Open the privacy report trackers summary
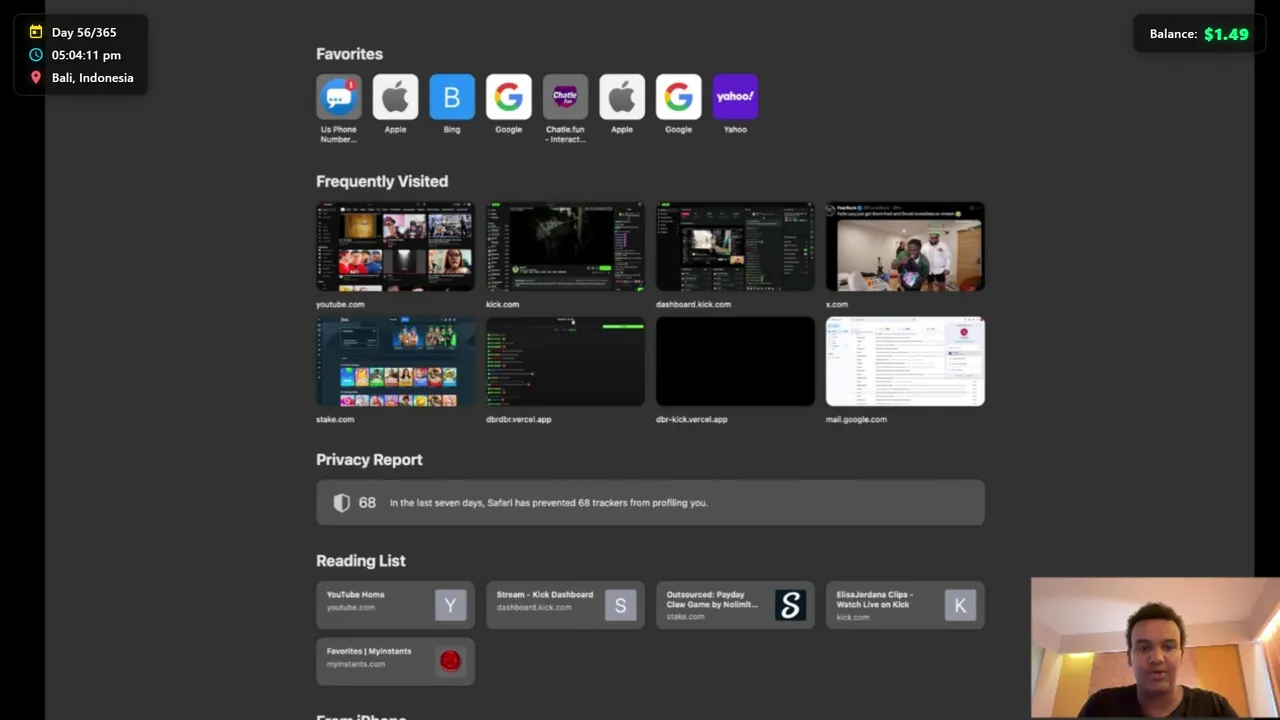 point(650,503)
